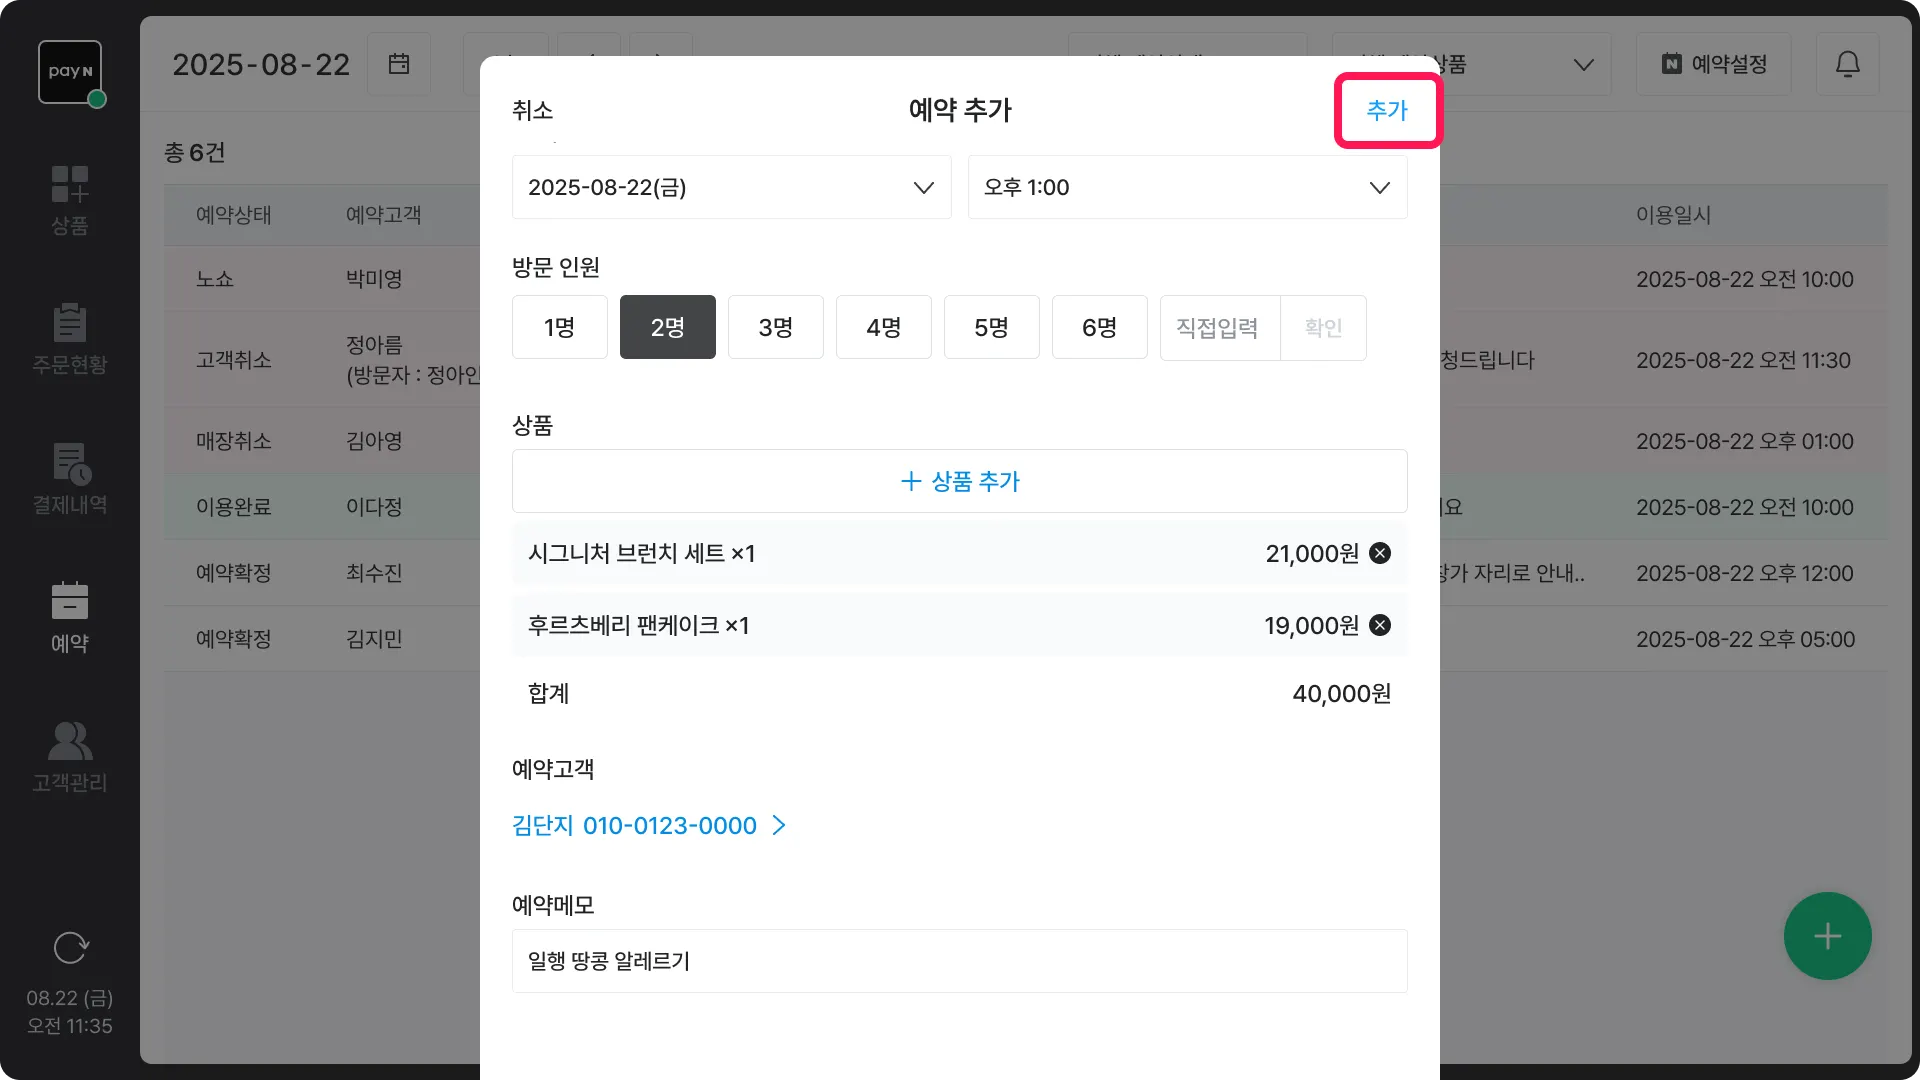This screenshot has height=1080, width=1920.
Task: Select 1명 visitor count
Action: click(x=559, y=327)
